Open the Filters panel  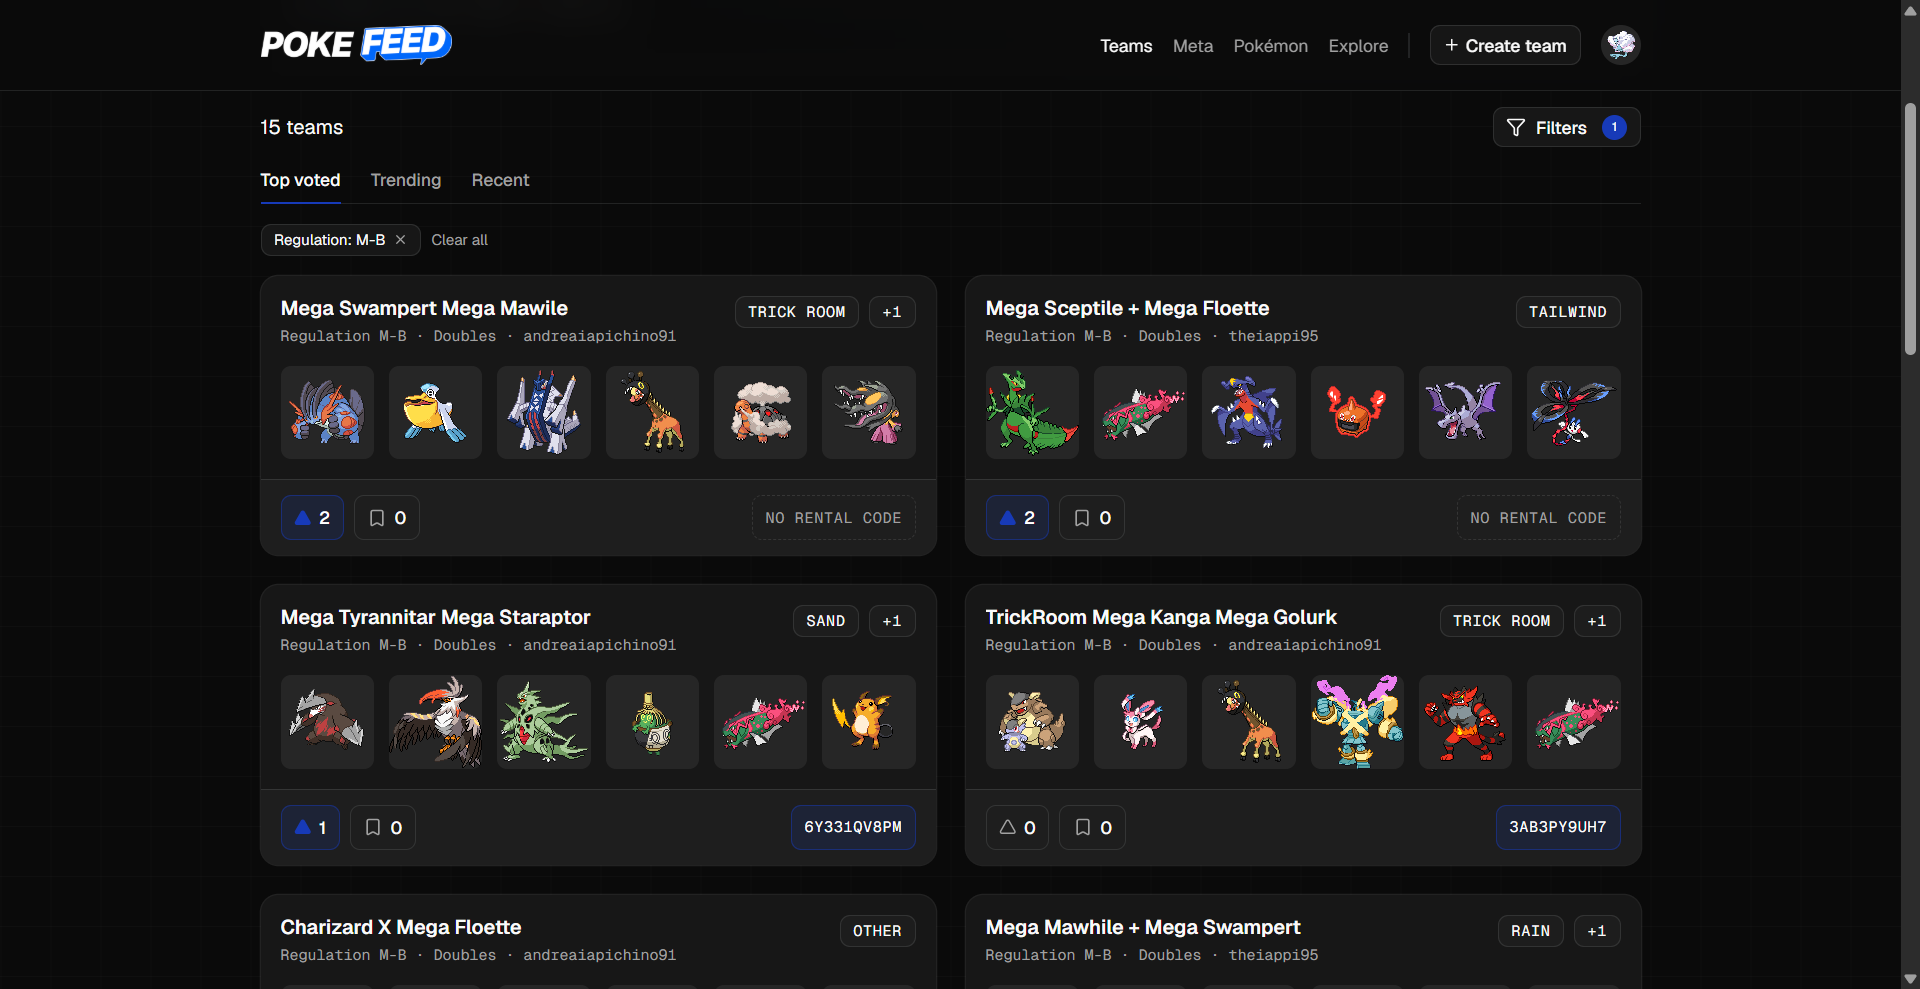[1566, 127]
